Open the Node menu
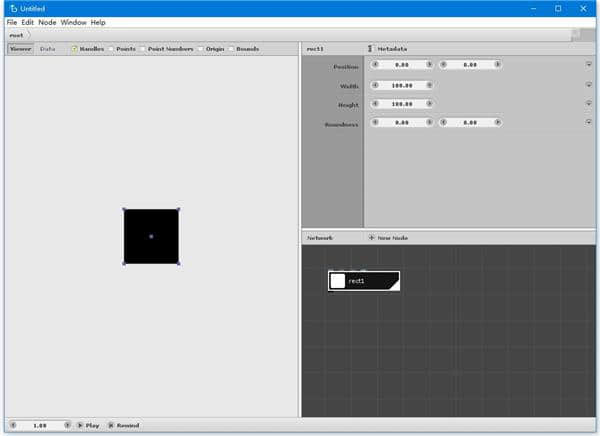The height and width of the screenshot is (436, 600). (x=47, y=22)
